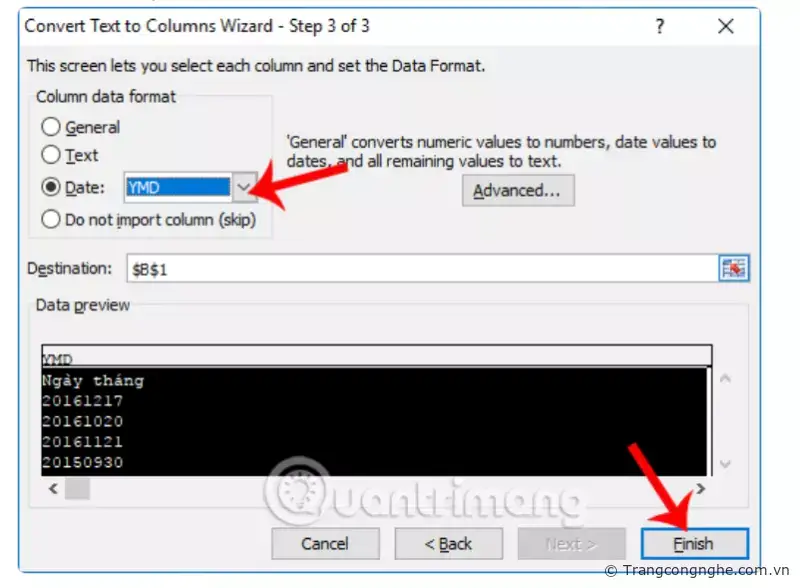
Task: Close the Convert Text to Columns wizard
Action: [726, 26]
